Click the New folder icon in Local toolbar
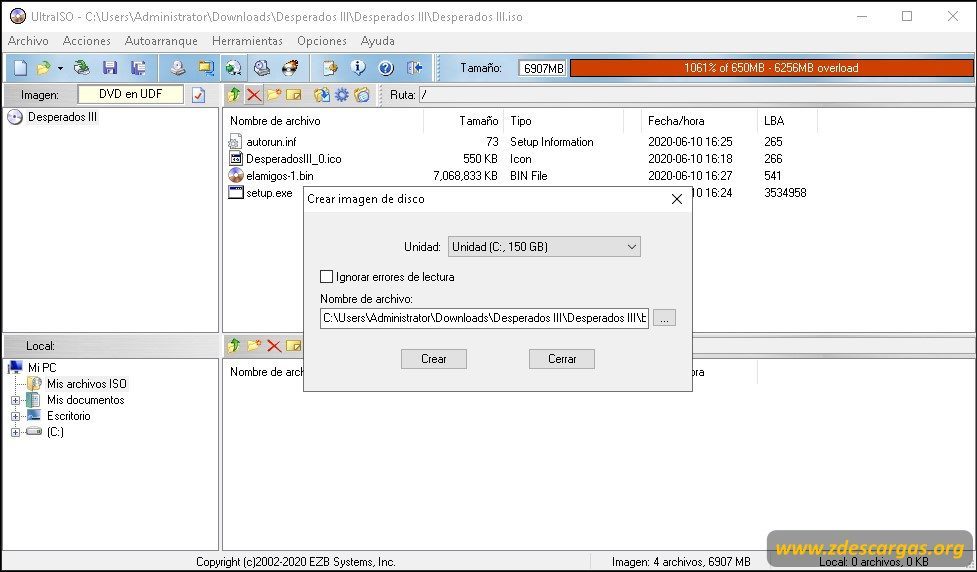Screen dimensions: 977x572 pyautogui.click(x=254, y=345)
